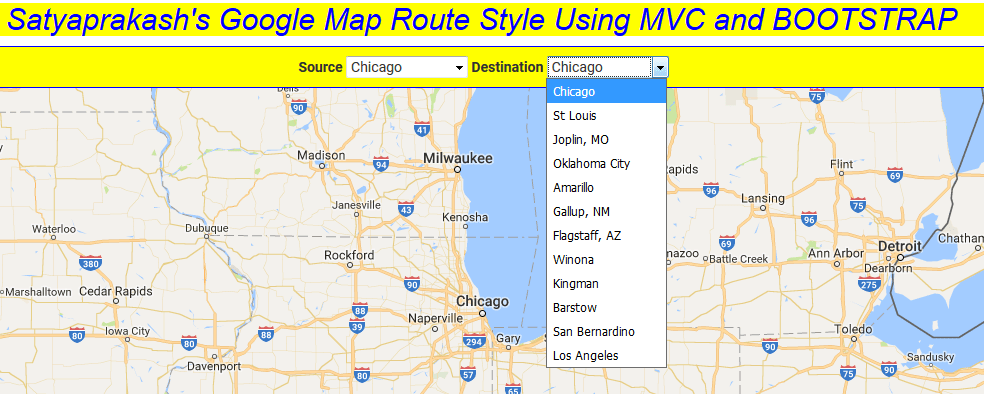Choose Oklahoma City as destination
The height and width of the screenshot is (394, 984).
(606, 164)
